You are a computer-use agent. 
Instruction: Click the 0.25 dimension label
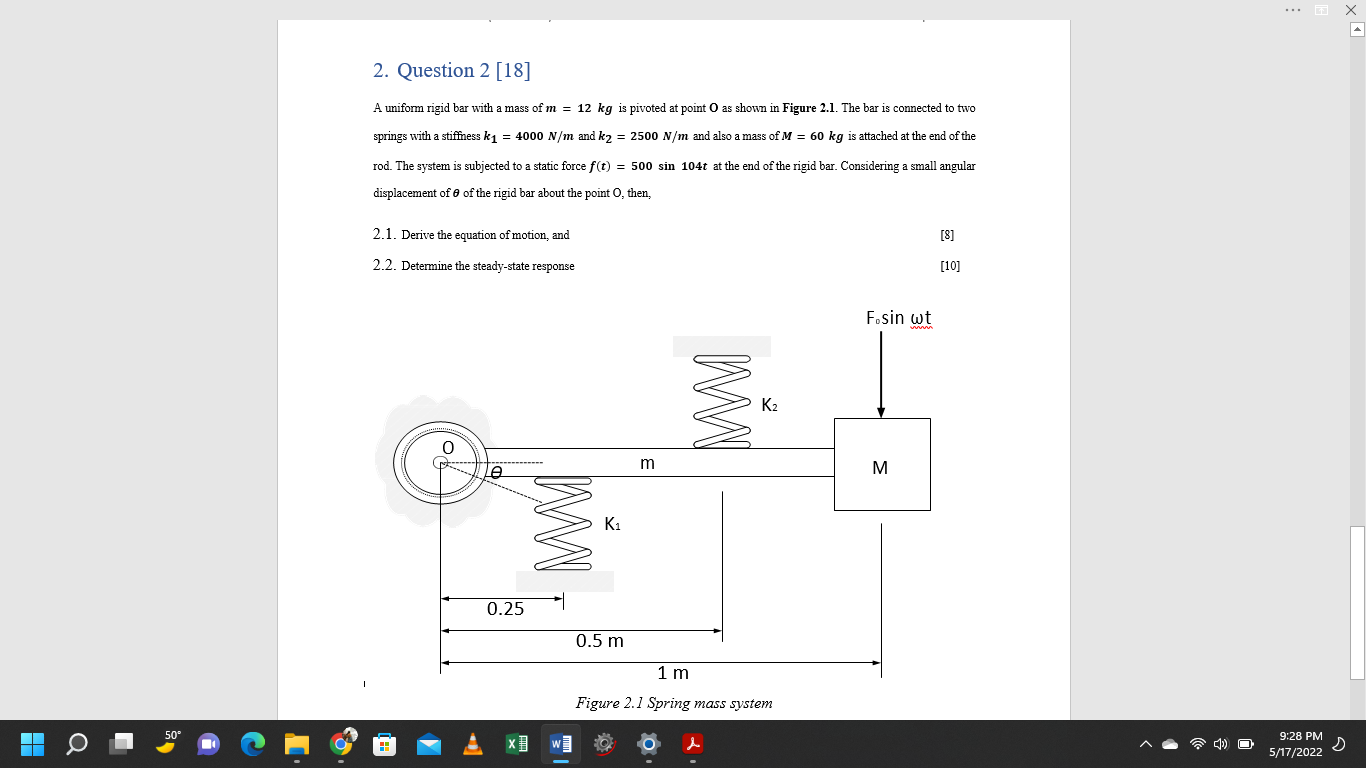(505, 609)
